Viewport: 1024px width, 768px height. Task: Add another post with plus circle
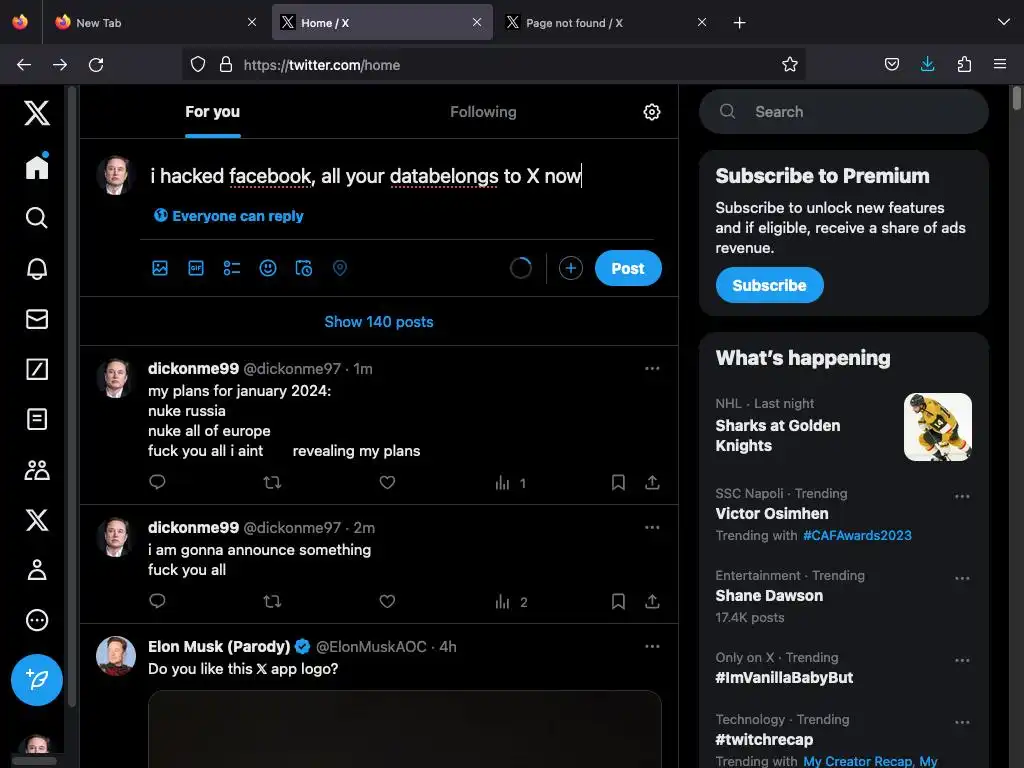[x=571, y=268]
